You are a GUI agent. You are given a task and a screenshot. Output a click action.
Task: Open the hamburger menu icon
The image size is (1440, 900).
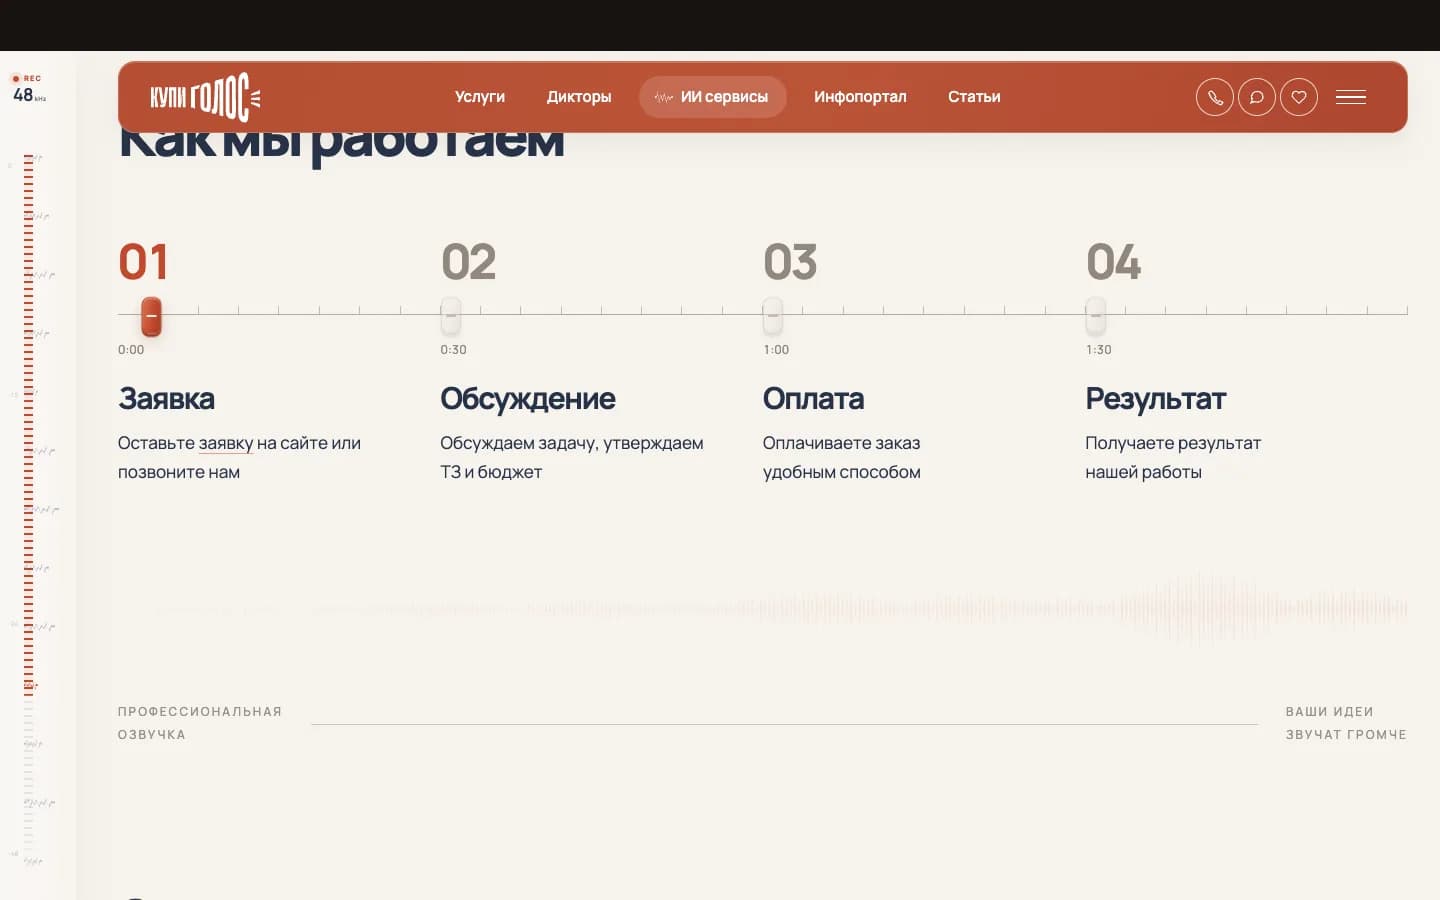click(x=1351, y=97)
